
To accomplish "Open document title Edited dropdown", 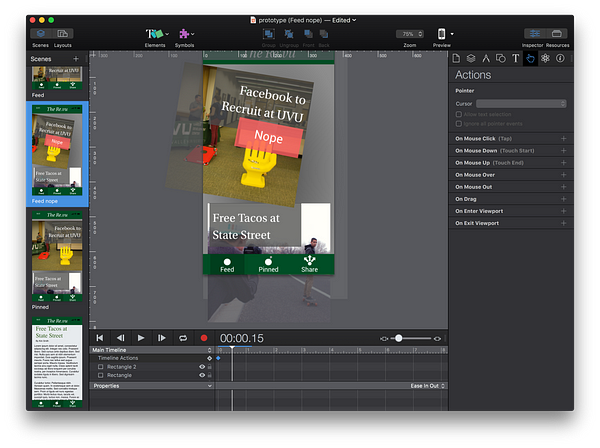I will coord(344,20).
